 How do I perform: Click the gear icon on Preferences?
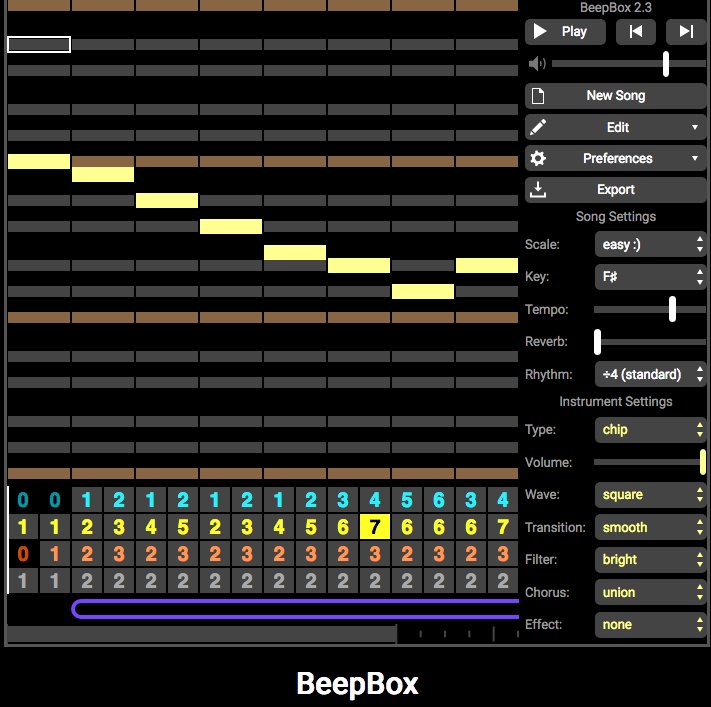tap(538, 158)
